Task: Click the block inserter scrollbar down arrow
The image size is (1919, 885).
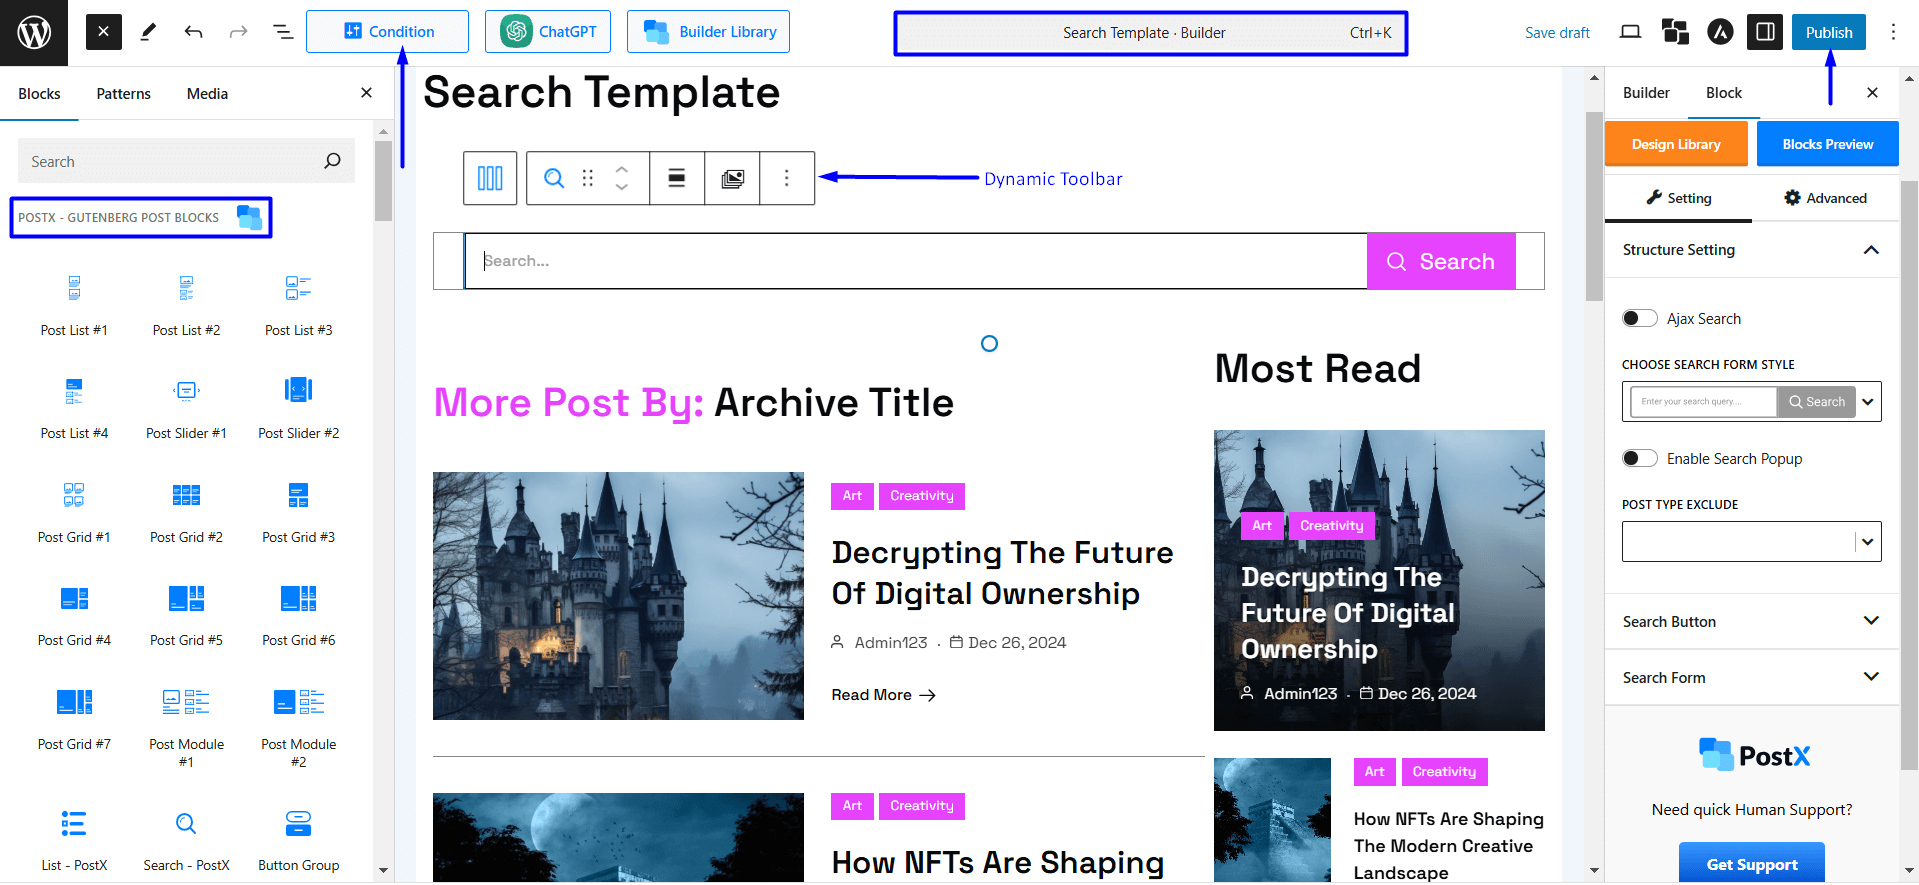Action: pos(383,871)
